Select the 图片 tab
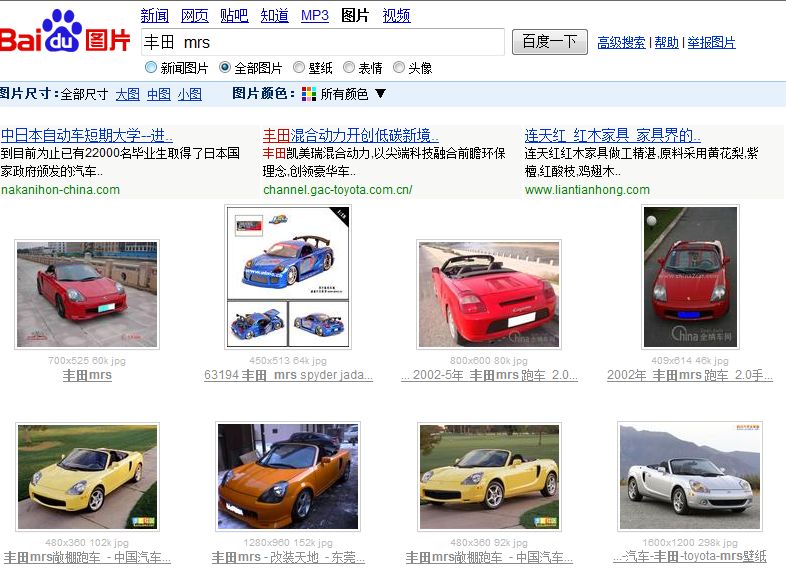Screen dimensions: 786x574 tap(355, 16)
